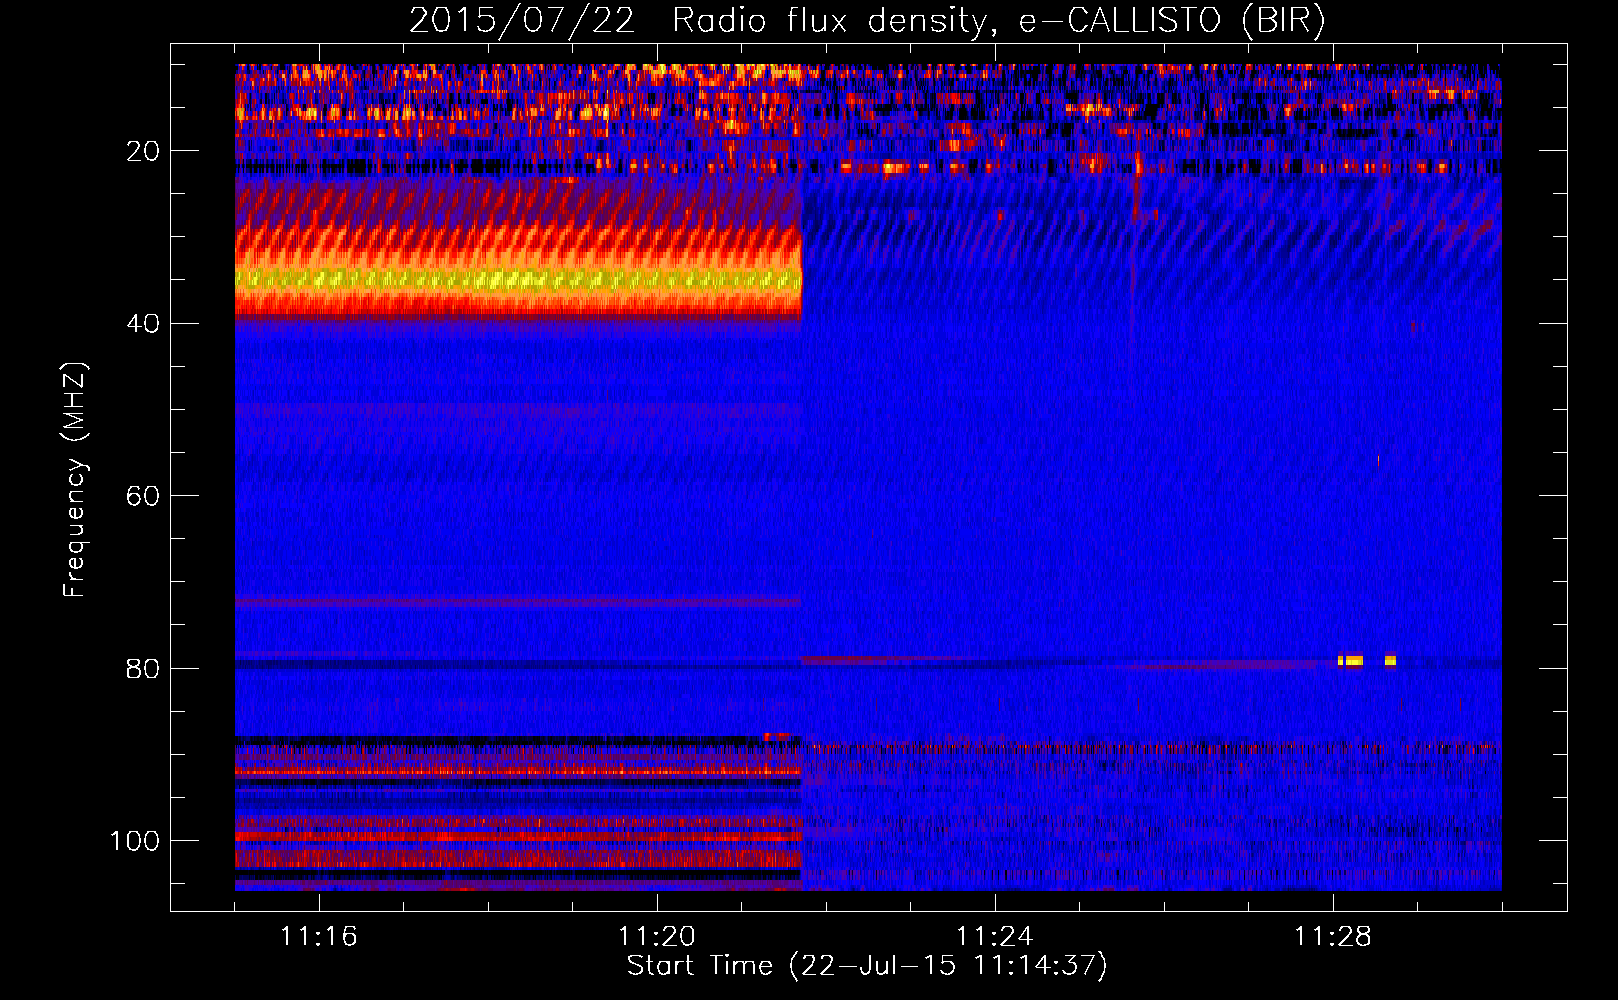Click the '40' frequency tick label

pyautogui.click(x=144, y=324)
